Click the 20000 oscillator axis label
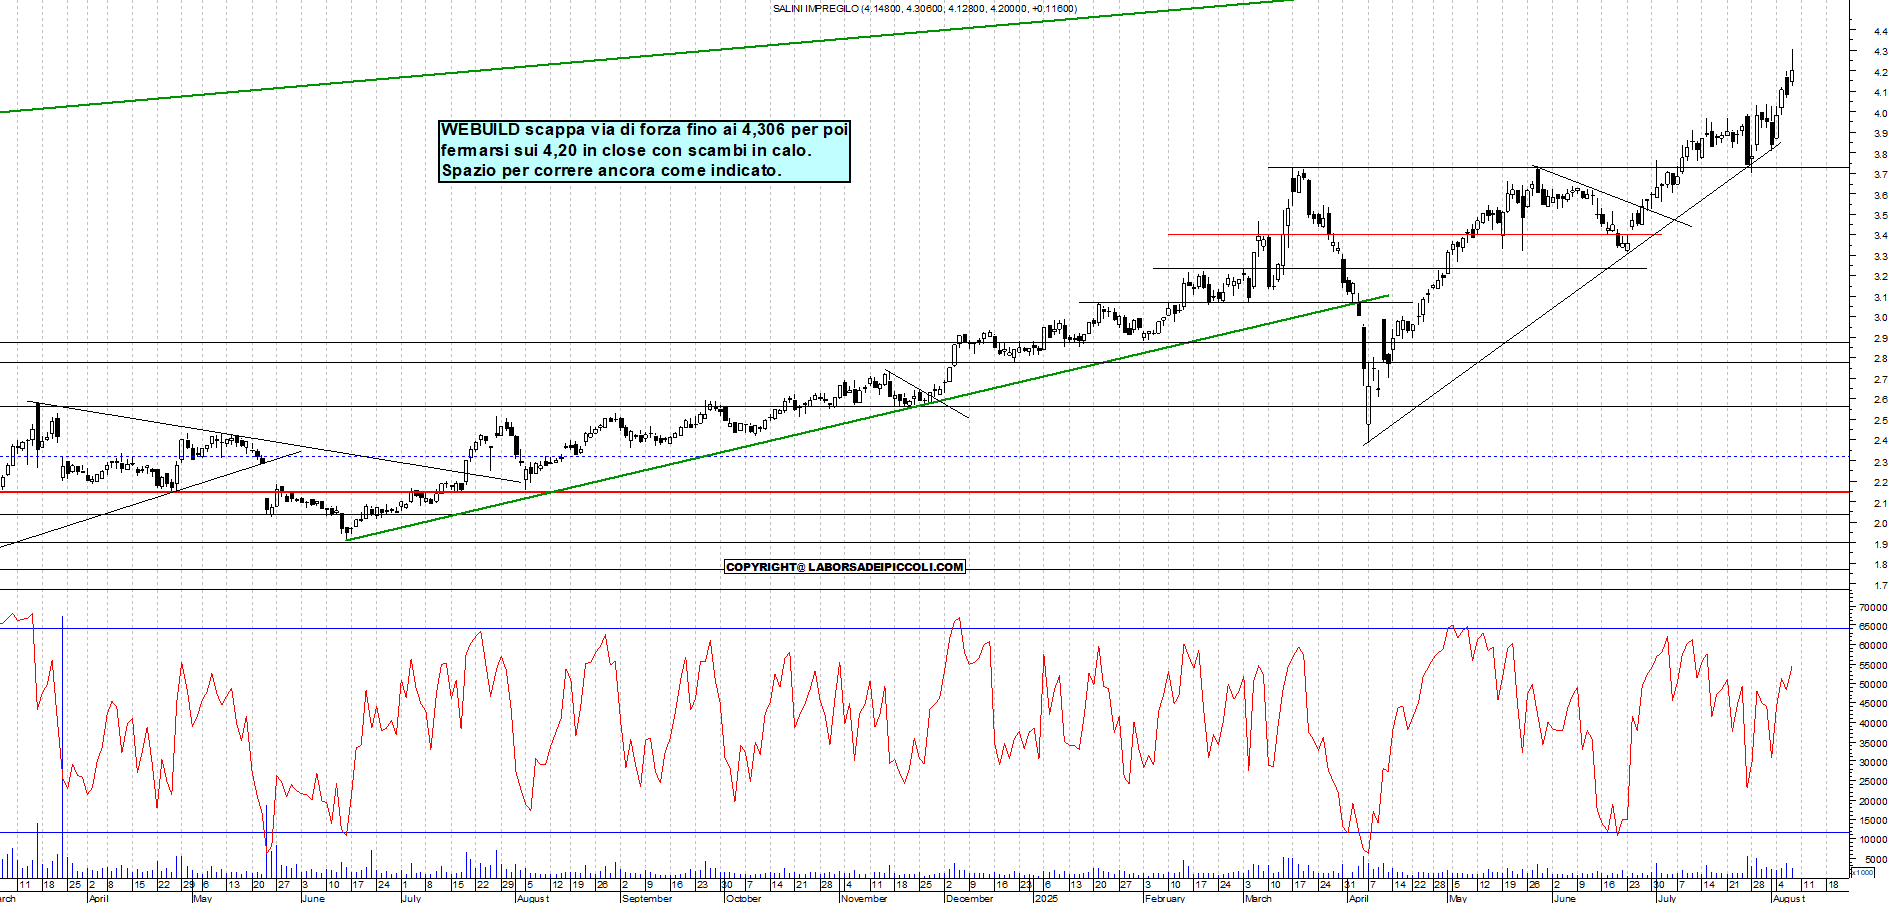This screenshot has height=903, width=1890. coord(1874,801)
